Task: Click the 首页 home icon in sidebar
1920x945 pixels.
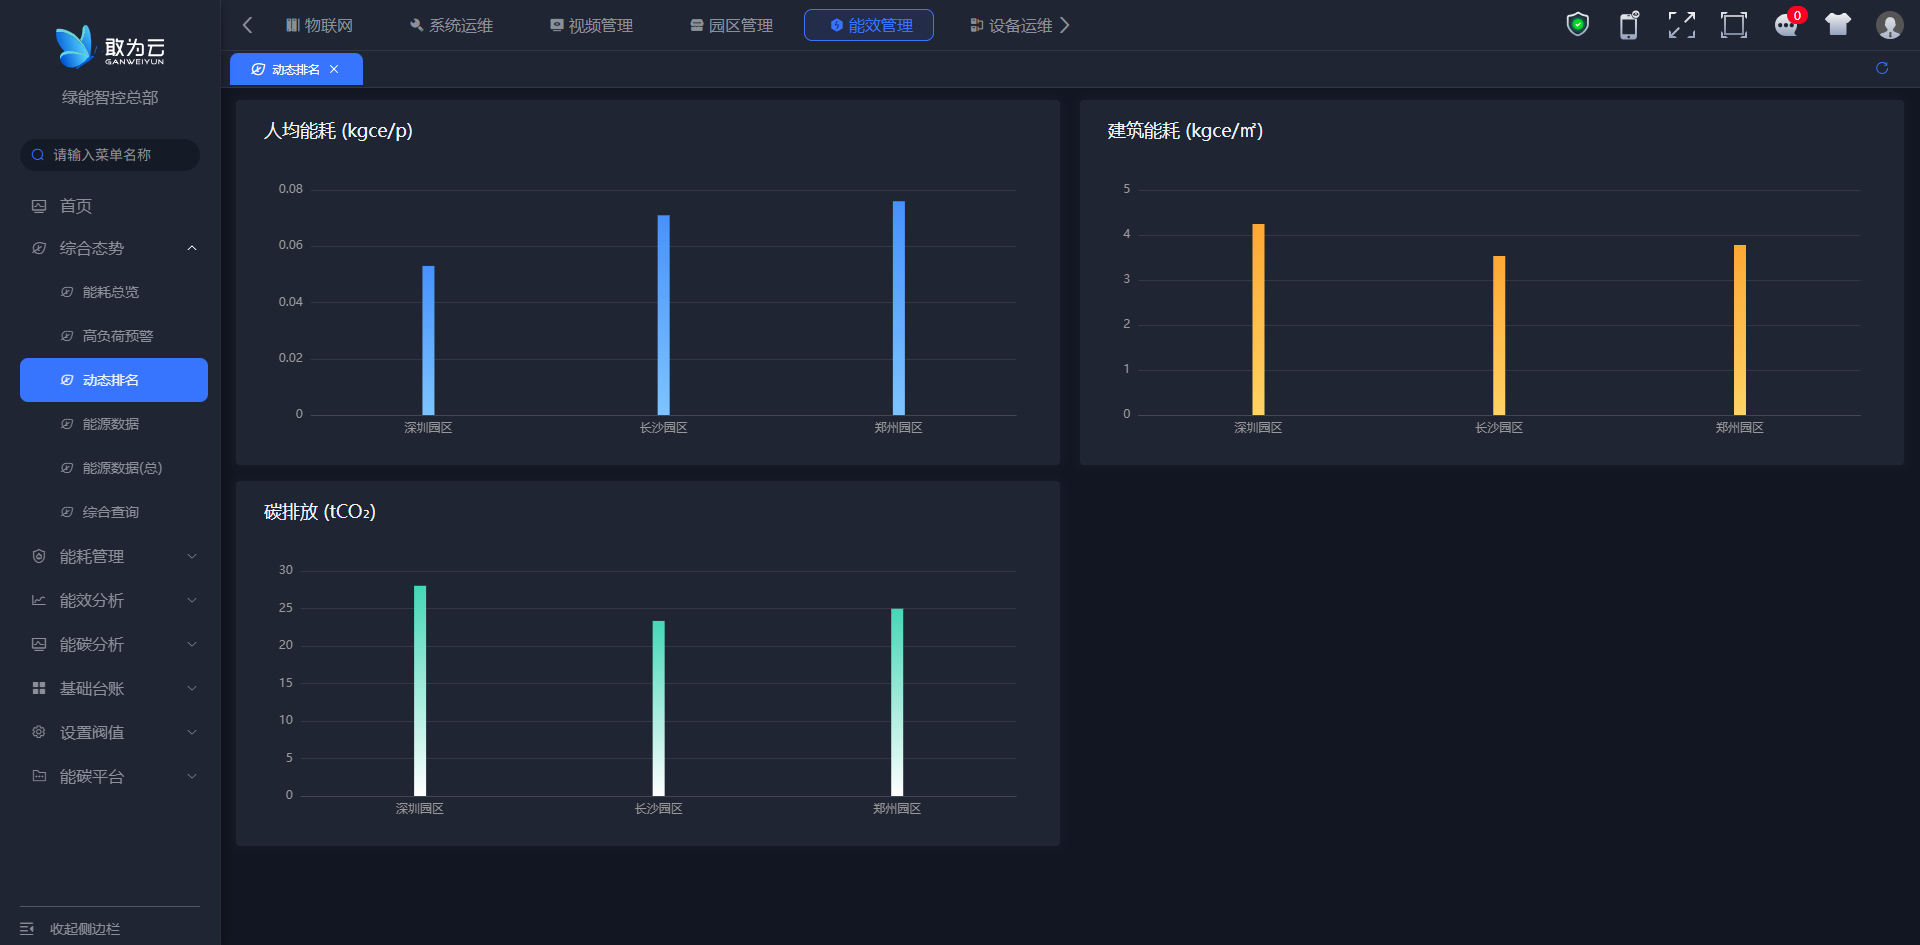Action: click(x=39, y=206)
